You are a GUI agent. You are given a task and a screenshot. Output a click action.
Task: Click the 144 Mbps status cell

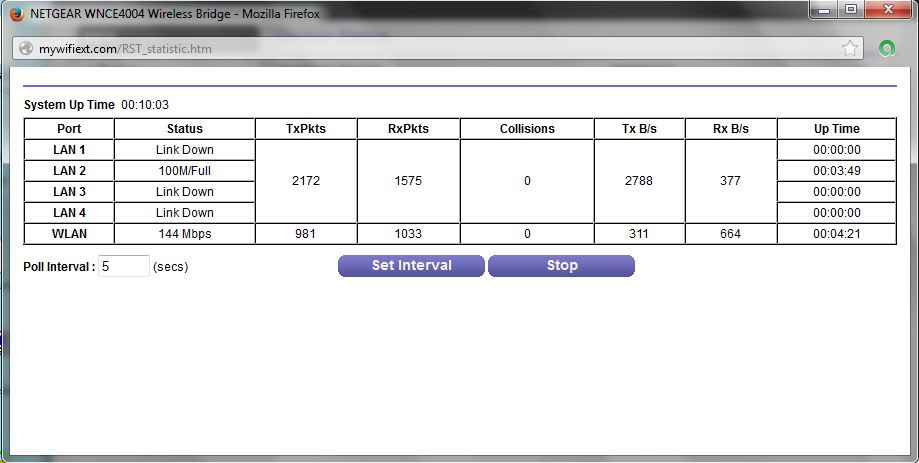pyautogui.click(x=185, y=233)
